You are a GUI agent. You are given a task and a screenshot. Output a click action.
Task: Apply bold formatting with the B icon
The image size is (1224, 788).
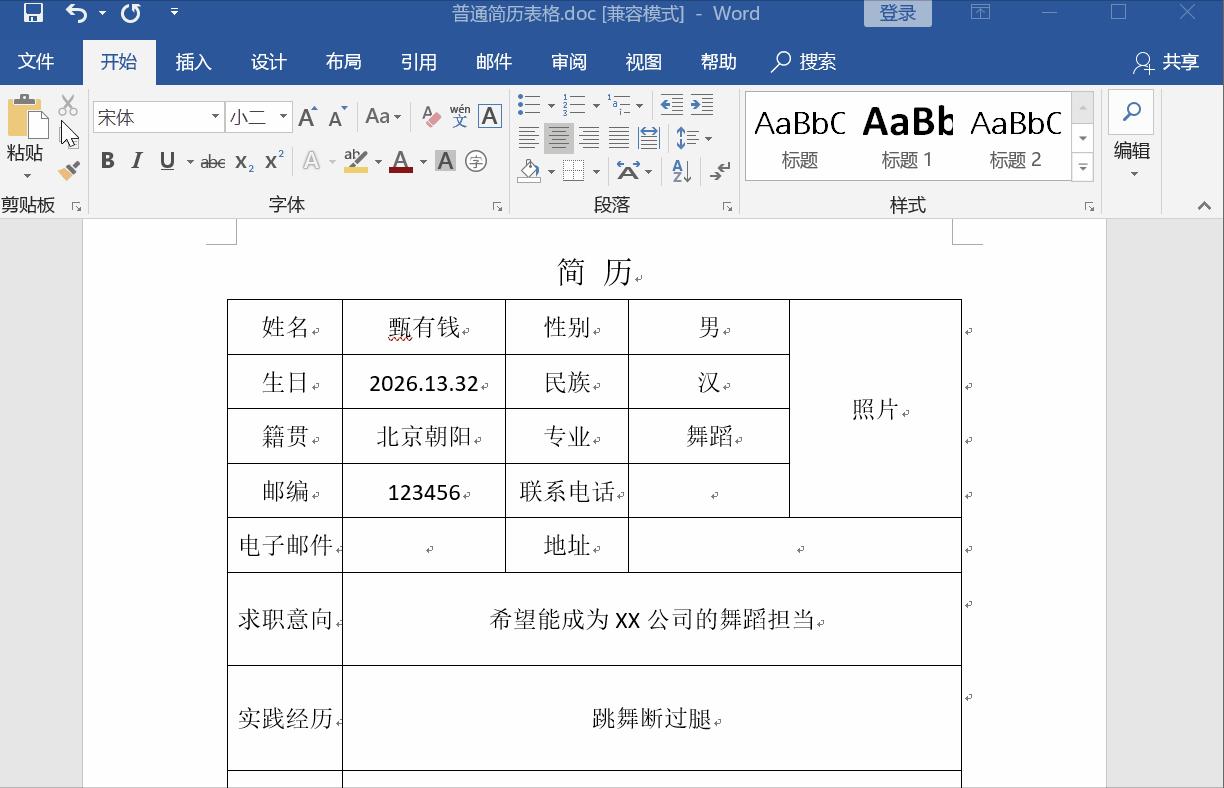tap(107, 160)
